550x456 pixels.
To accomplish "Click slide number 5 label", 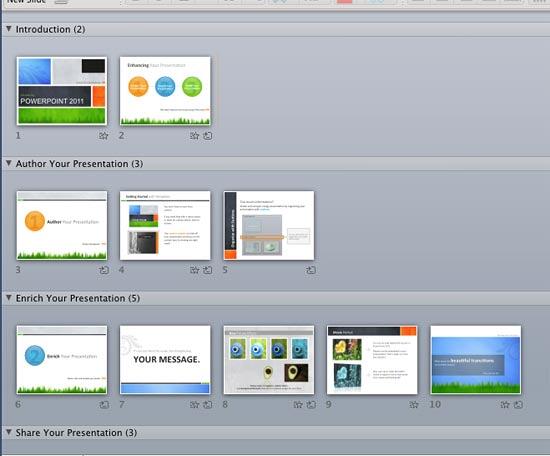I will coord(225,270).
